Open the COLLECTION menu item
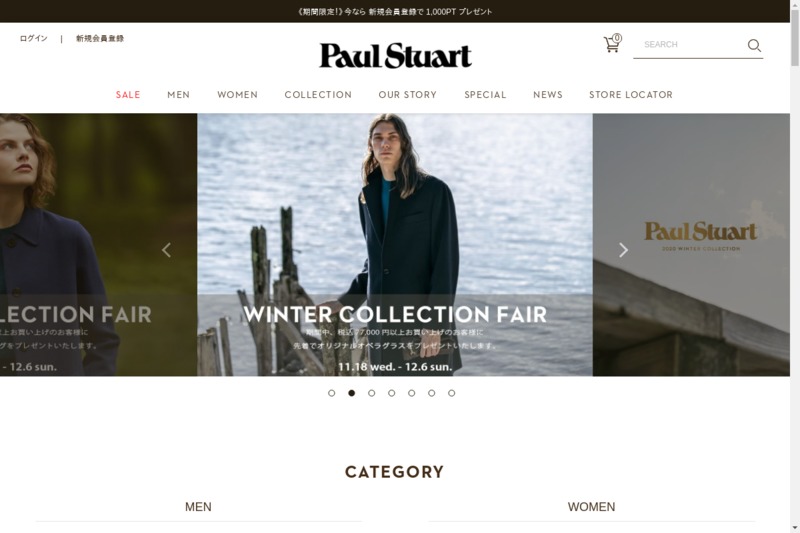This screenshot has width=800, height=533. click(318, 95)
